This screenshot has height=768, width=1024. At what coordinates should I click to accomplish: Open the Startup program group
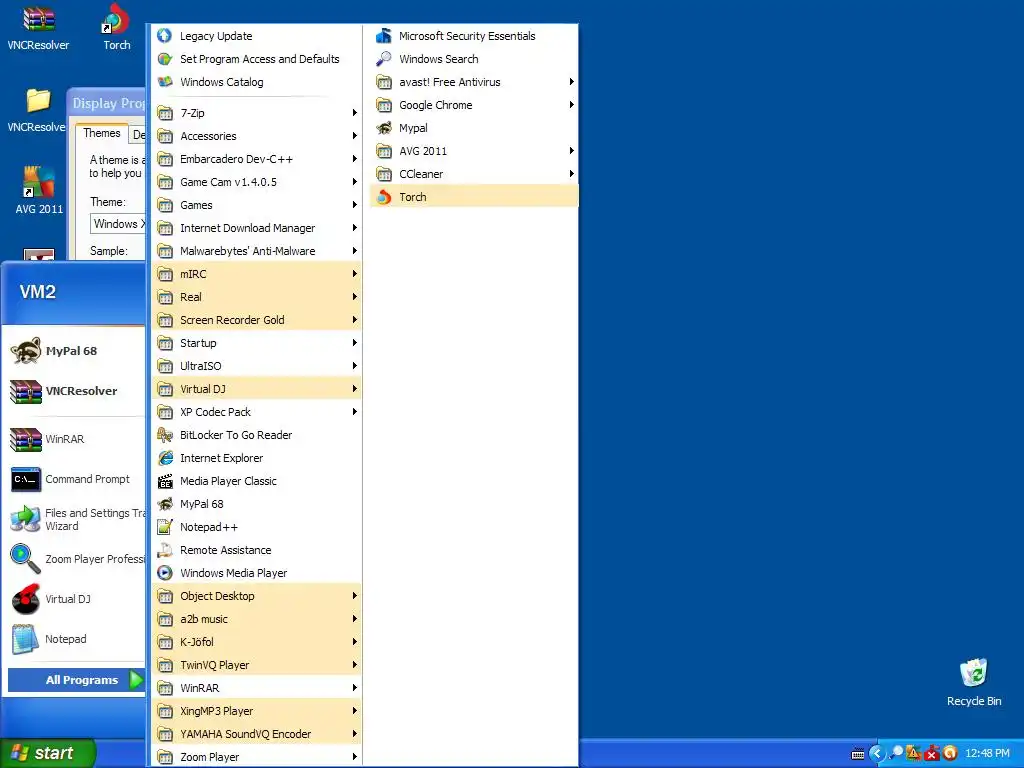click(x=256, y=343)
